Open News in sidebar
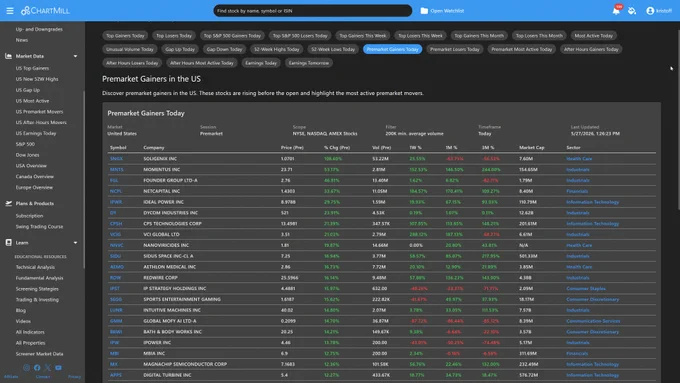Viewport: 680px width, 383px height. pos(22,40)
